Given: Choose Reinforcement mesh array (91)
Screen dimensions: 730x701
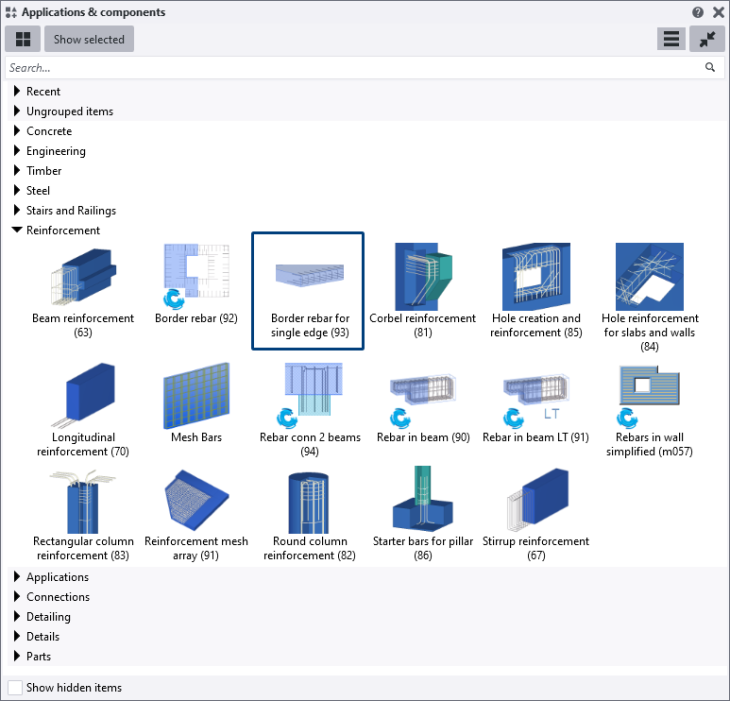Looking at the screenshot, I should point(196,514).
